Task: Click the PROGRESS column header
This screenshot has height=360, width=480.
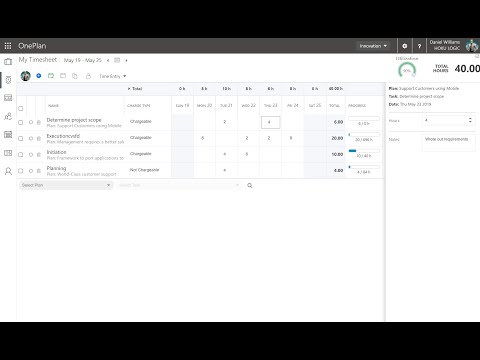Action: (357, 106)
